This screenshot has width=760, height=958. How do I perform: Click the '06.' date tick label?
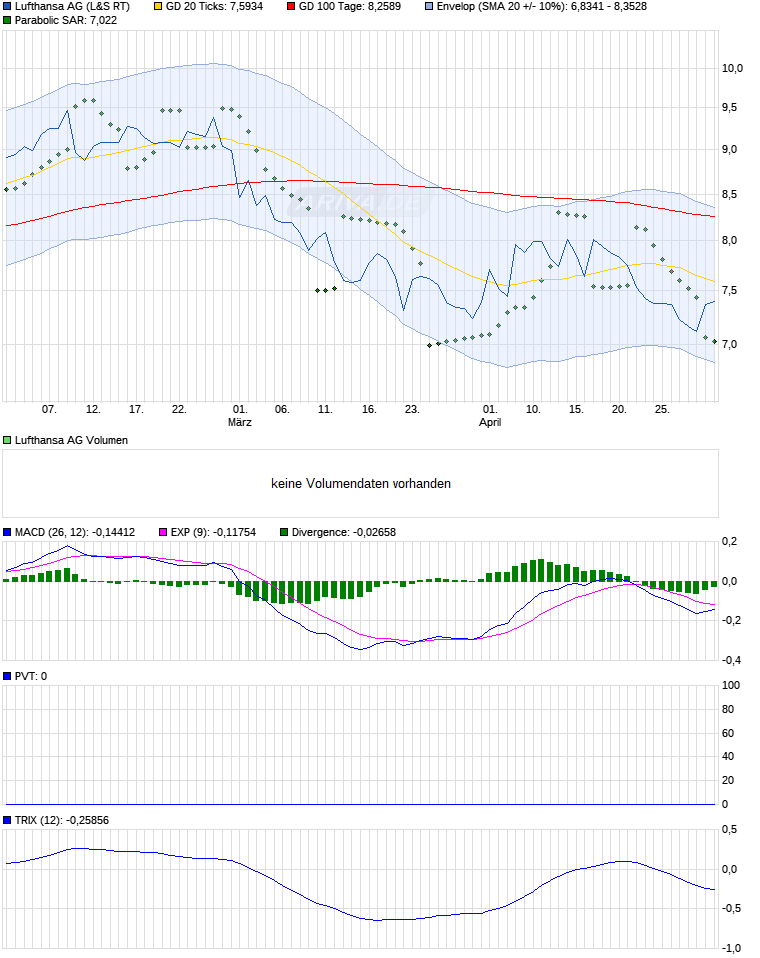pos(282,409)
